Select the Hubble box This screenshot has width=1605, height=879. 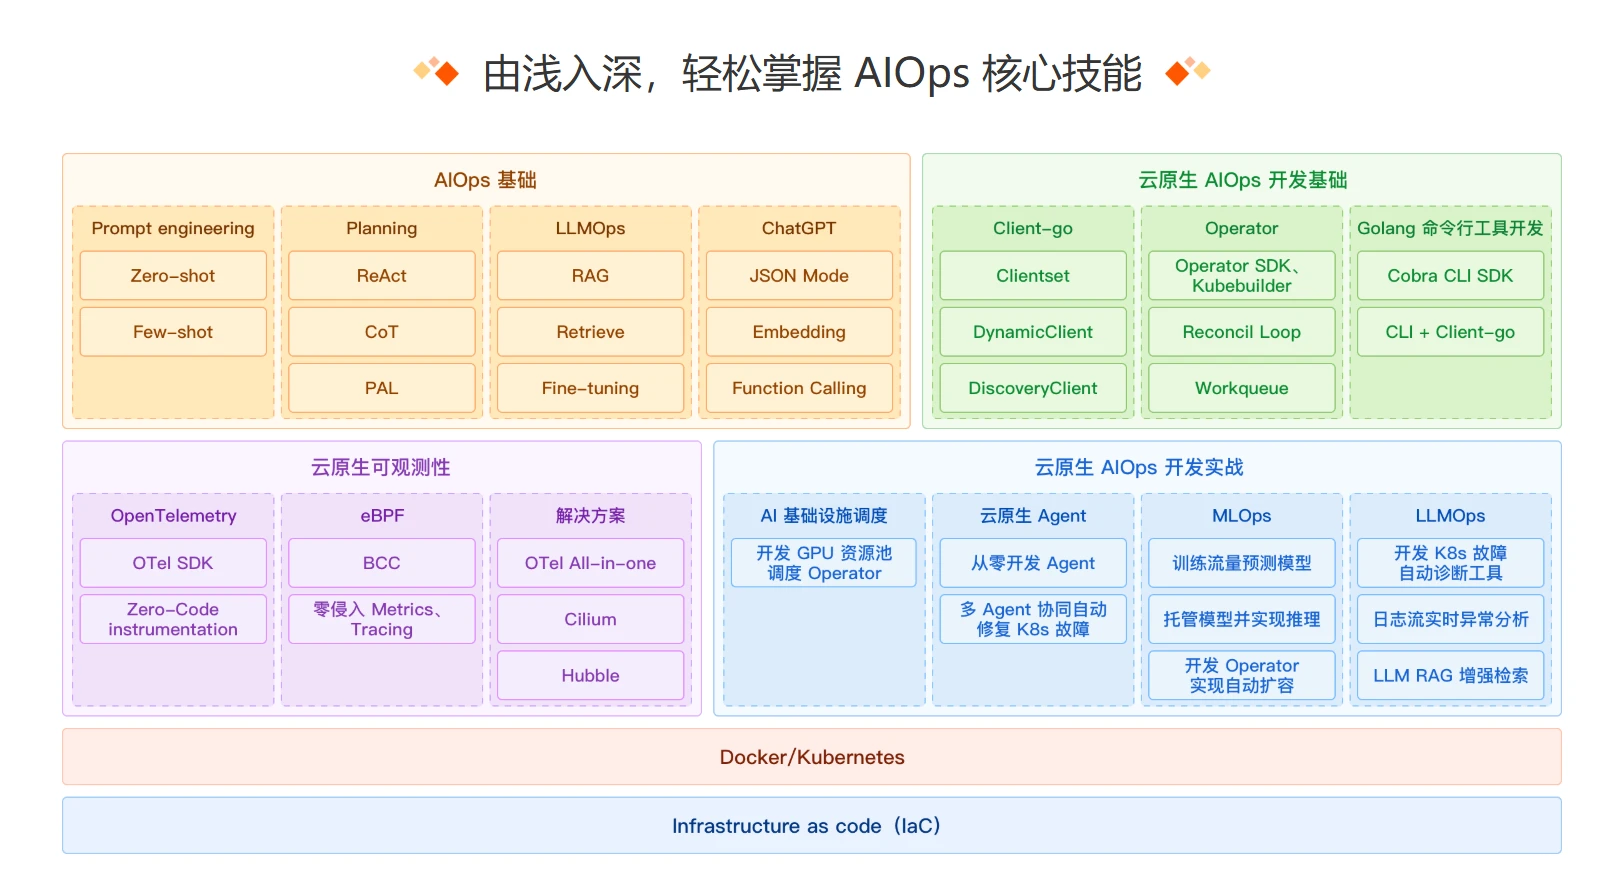591,675
